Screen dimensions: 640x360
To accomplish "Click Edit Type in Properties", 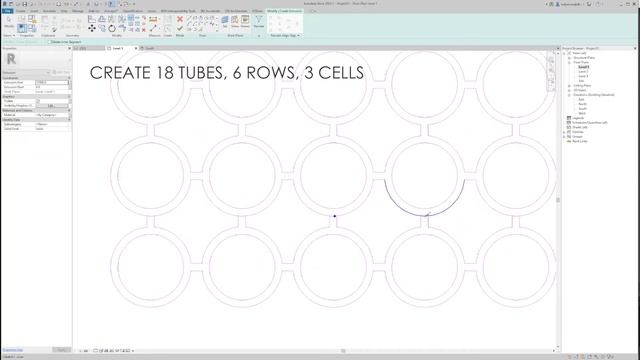I will pos(61,73).
